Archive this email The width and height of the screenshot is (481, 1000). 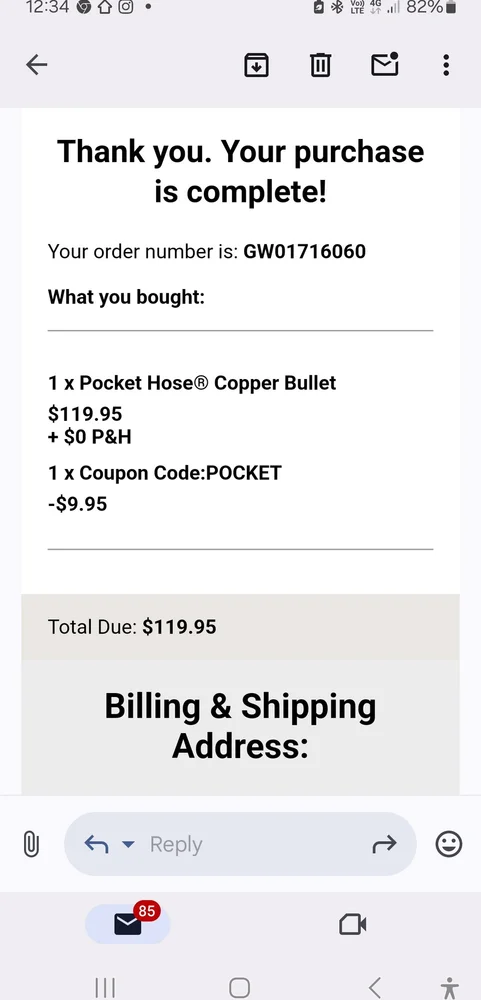[x=256, y=64]
